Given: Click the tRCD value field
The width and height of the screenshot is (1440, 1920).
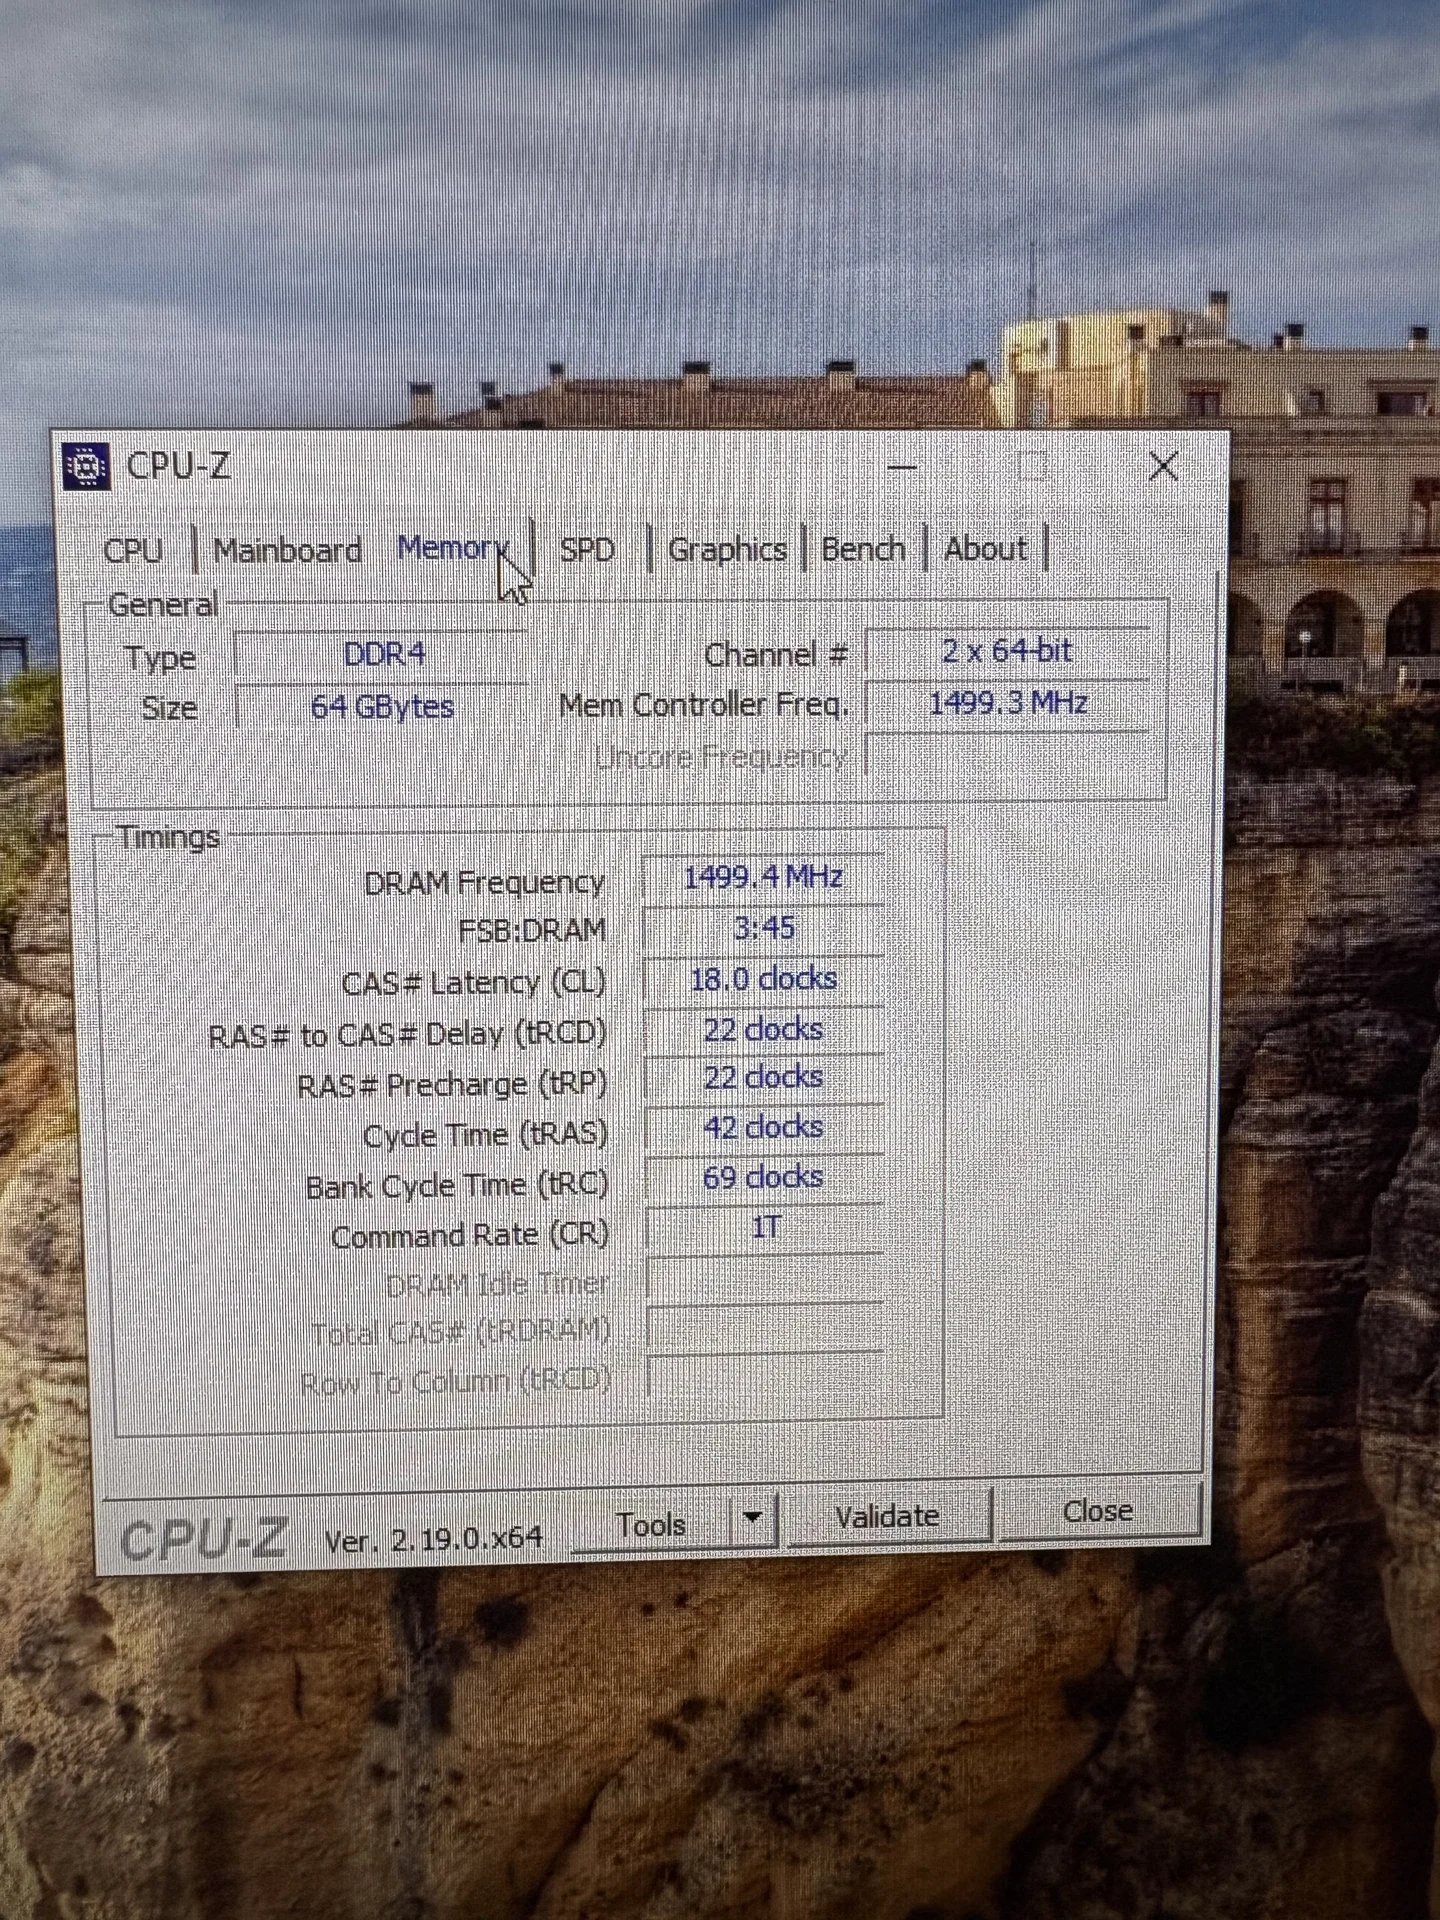Looking at the screenshot, I should (764, 1029).
